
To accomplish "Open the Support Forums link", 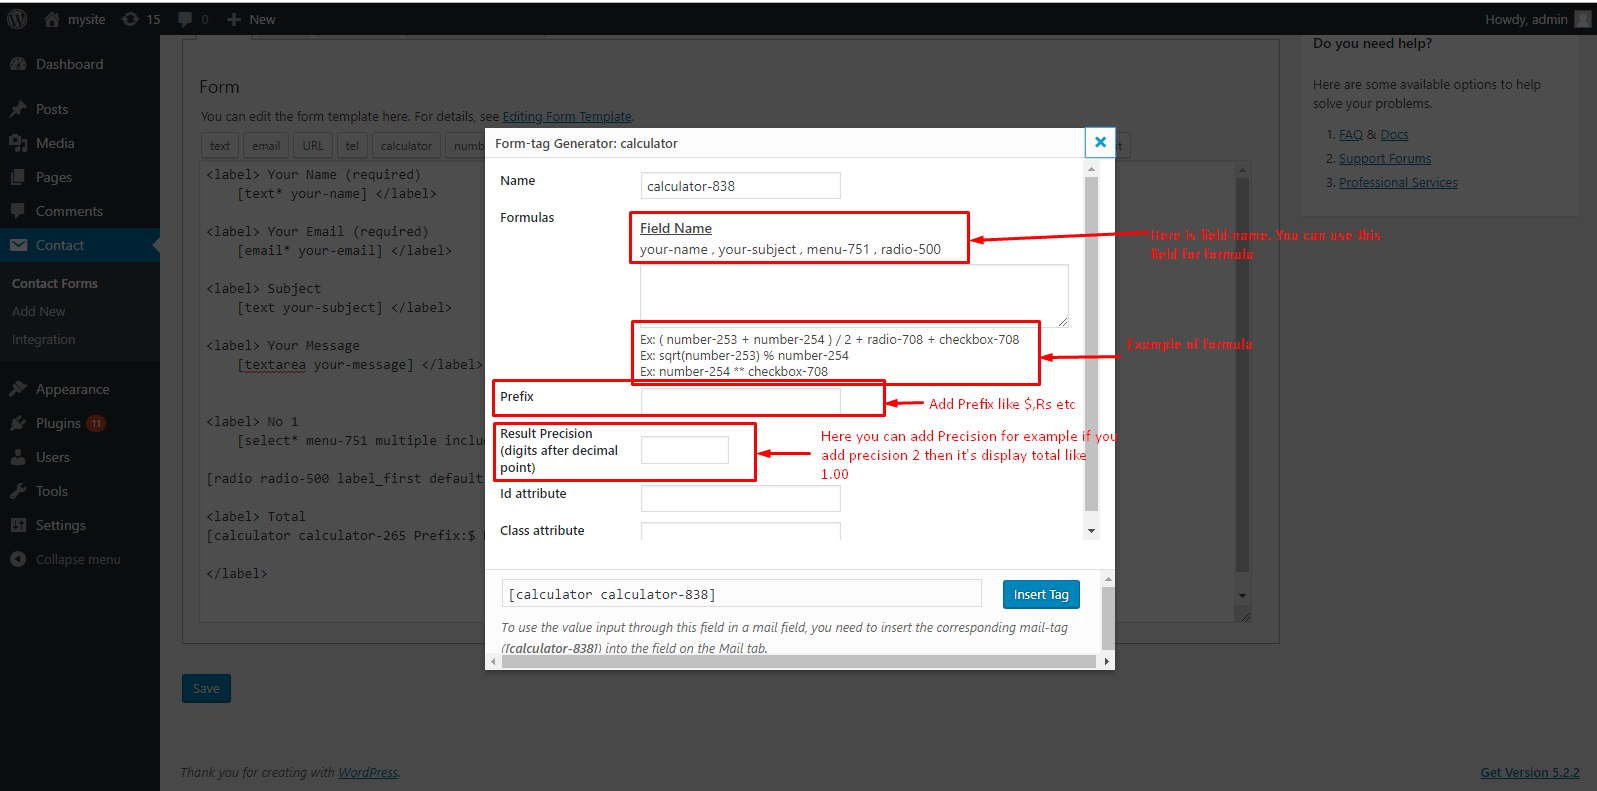I will (1385, 158).
